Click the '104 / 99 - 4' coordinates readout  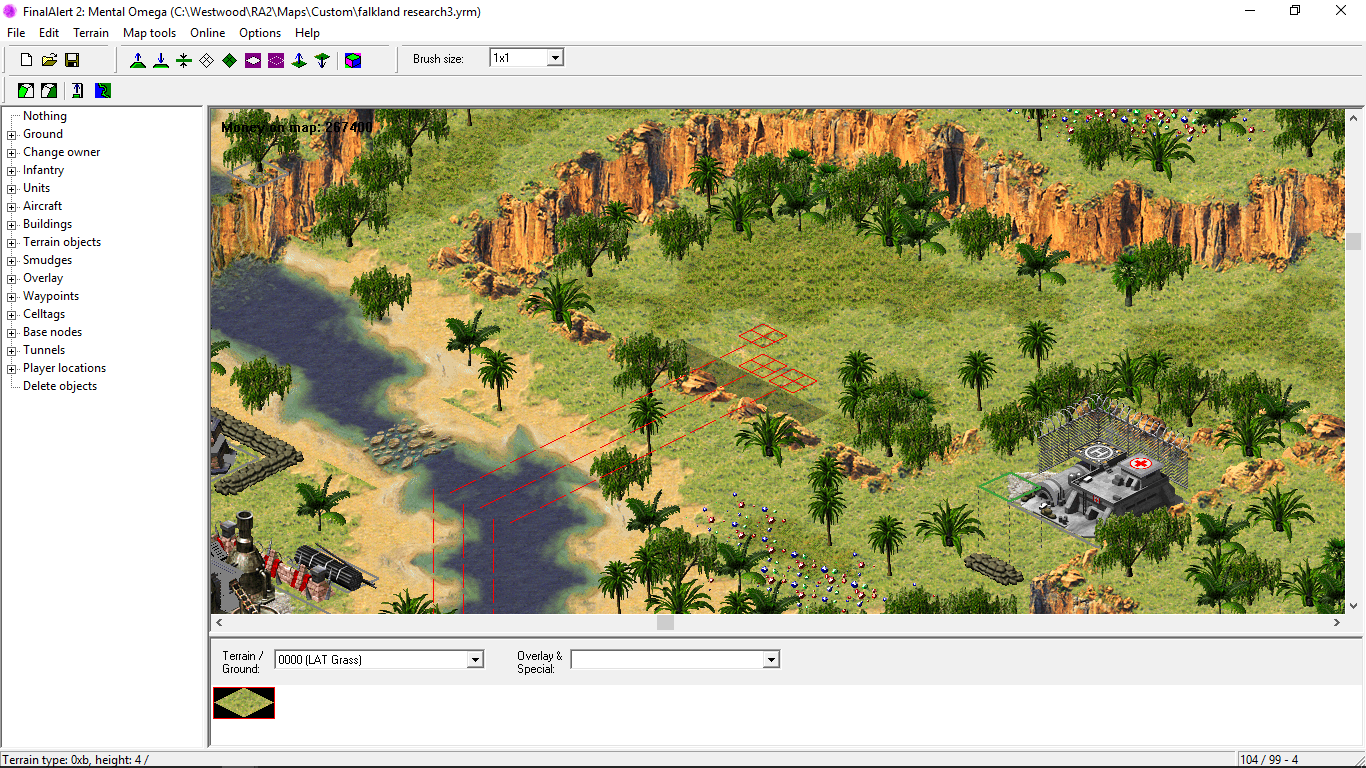pos(1270,760)
